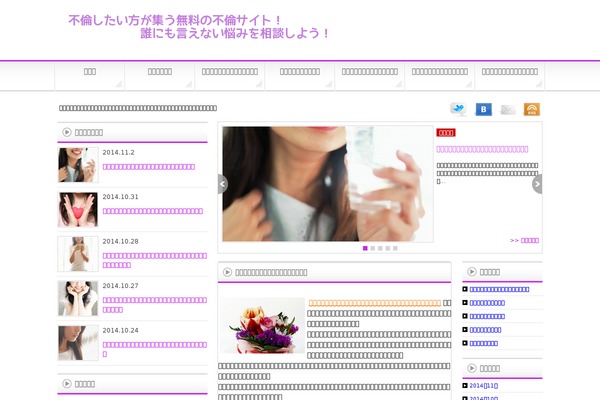The image size is (600, 400).
Task: Open the post title link dated 2014.11.2
Action: tap(149, 167)
